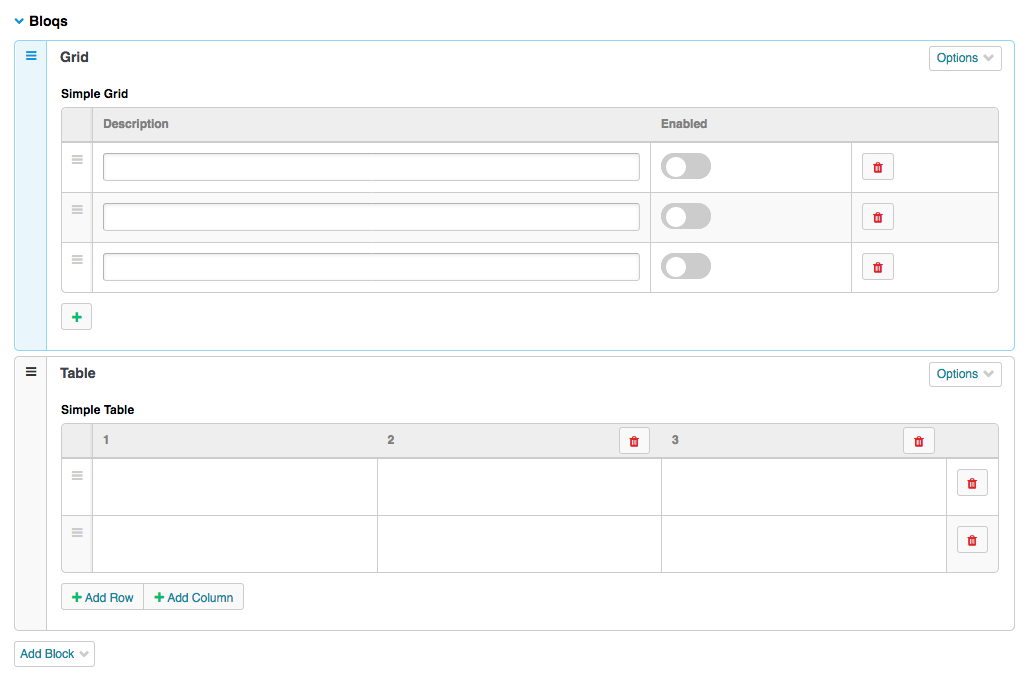Click second table row reorder handle
Image resolution: width=1030 pixels, height=677 pixels.
click(x=77, y=533)
